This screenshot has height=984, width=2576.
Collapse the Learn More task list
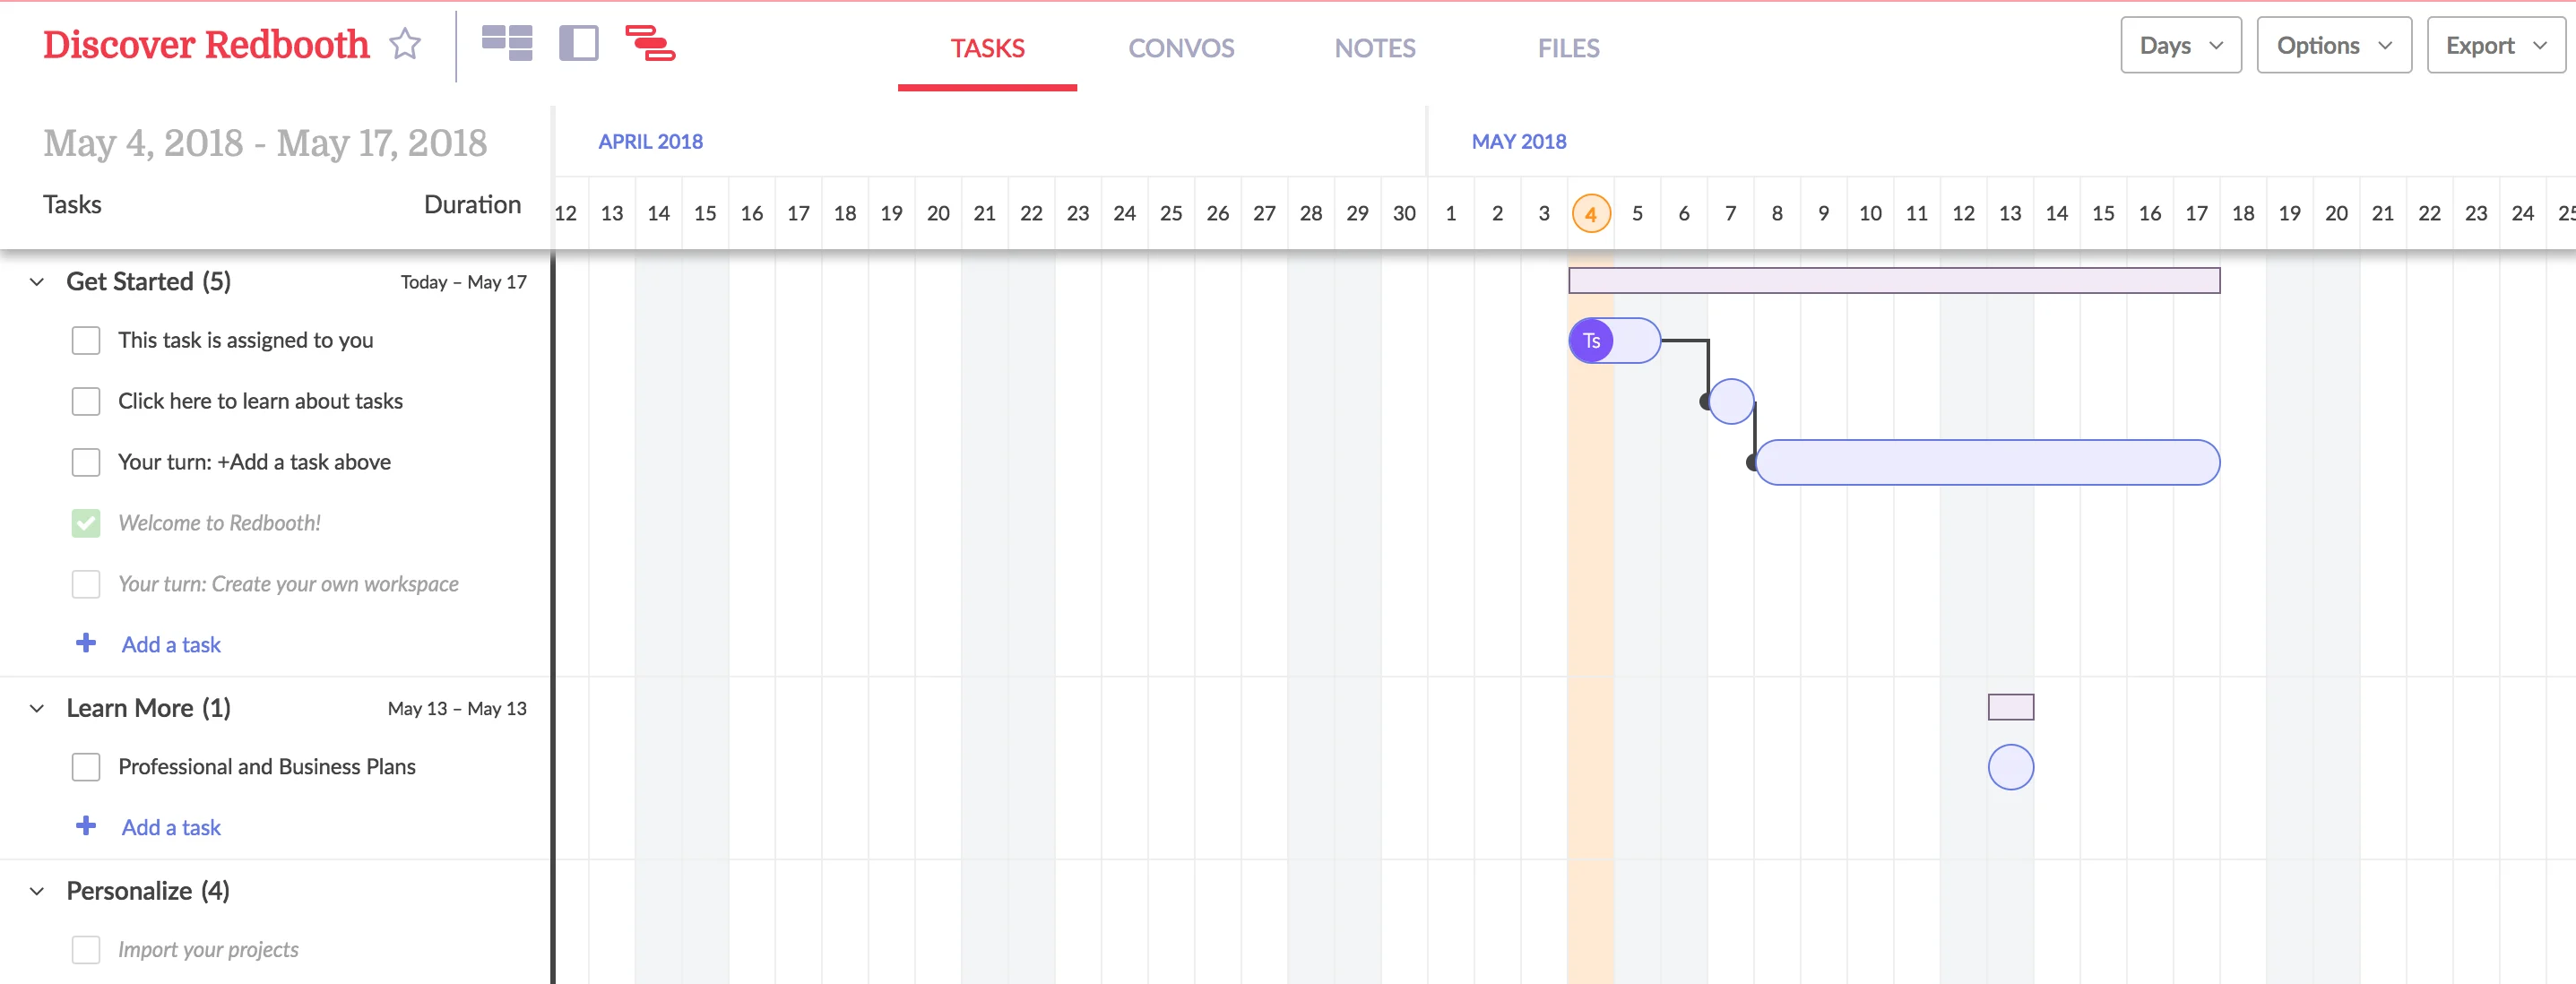tap(37, 708)
